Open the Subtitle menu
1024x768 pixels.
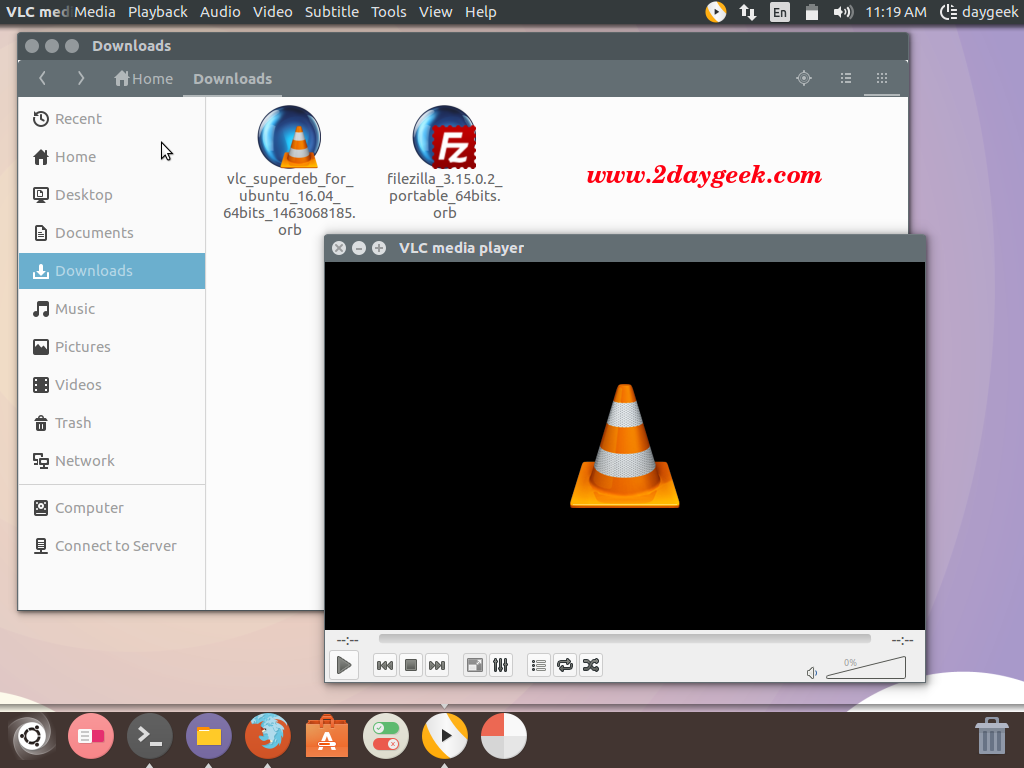332,12
